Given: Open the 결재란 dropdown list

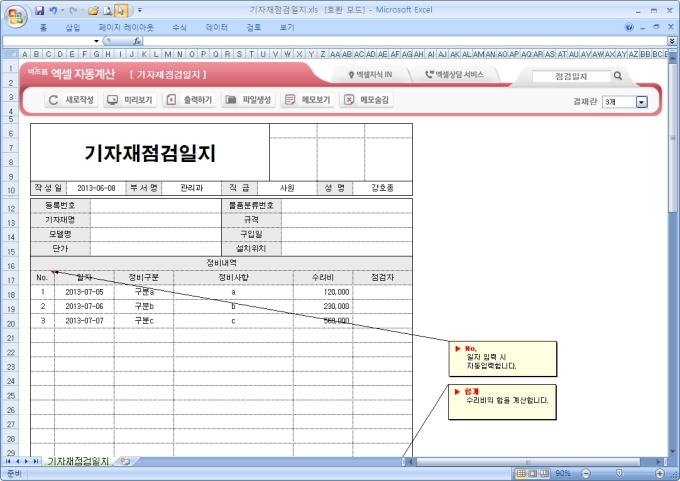Looking at the screenshot, I should pos(641,102).
